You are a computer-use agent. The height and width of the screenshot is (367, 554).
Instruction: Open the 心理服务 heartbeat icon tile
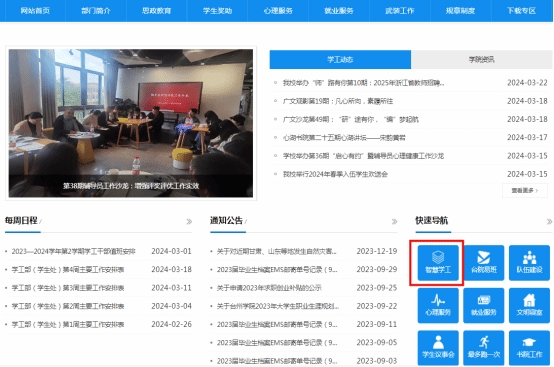pos(438,306)
